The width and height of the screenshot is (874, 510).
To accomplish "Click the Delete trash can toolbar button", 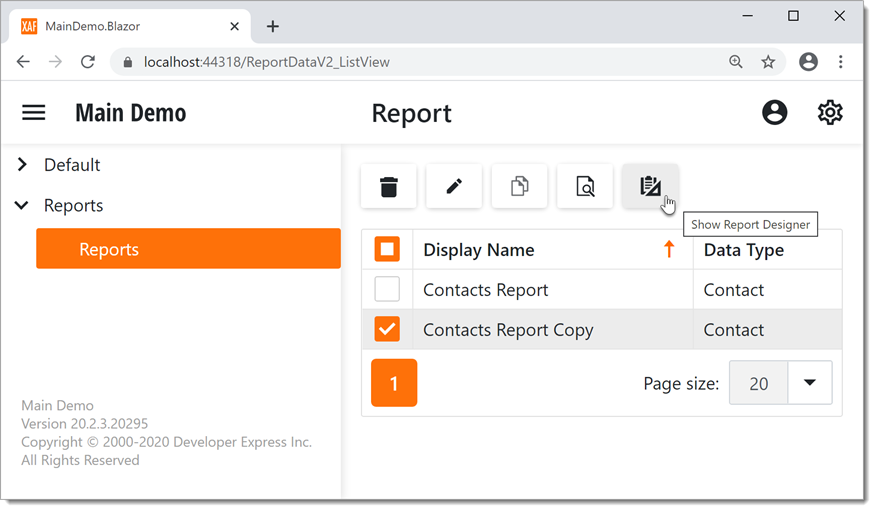I will pyautogui.click(x=389, y=186).
